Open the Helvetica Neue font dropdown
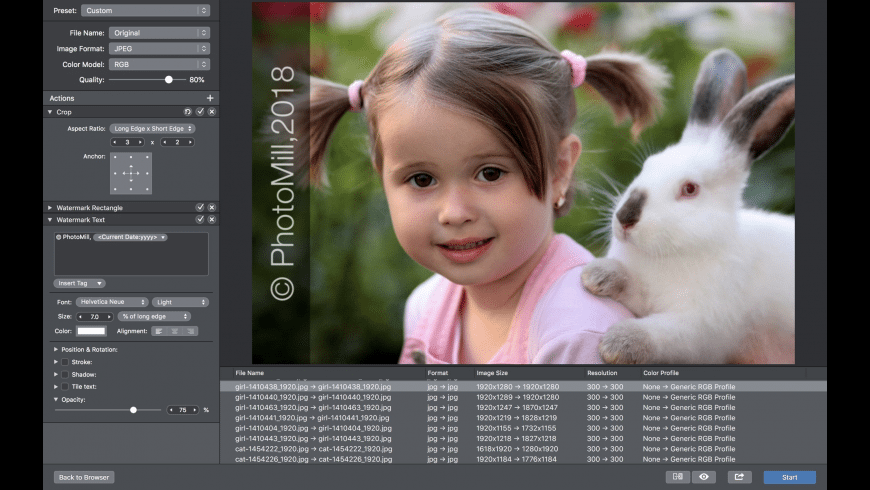The width and height of the screenshot is (870, 490). (112, 302)
